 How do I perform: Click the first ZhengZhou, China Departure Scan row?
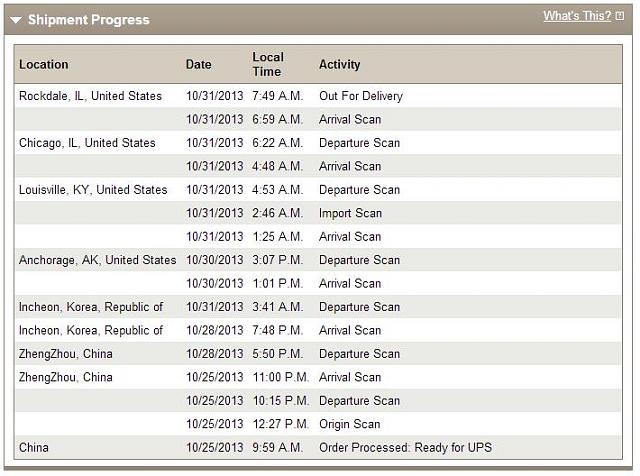(318, 354)
